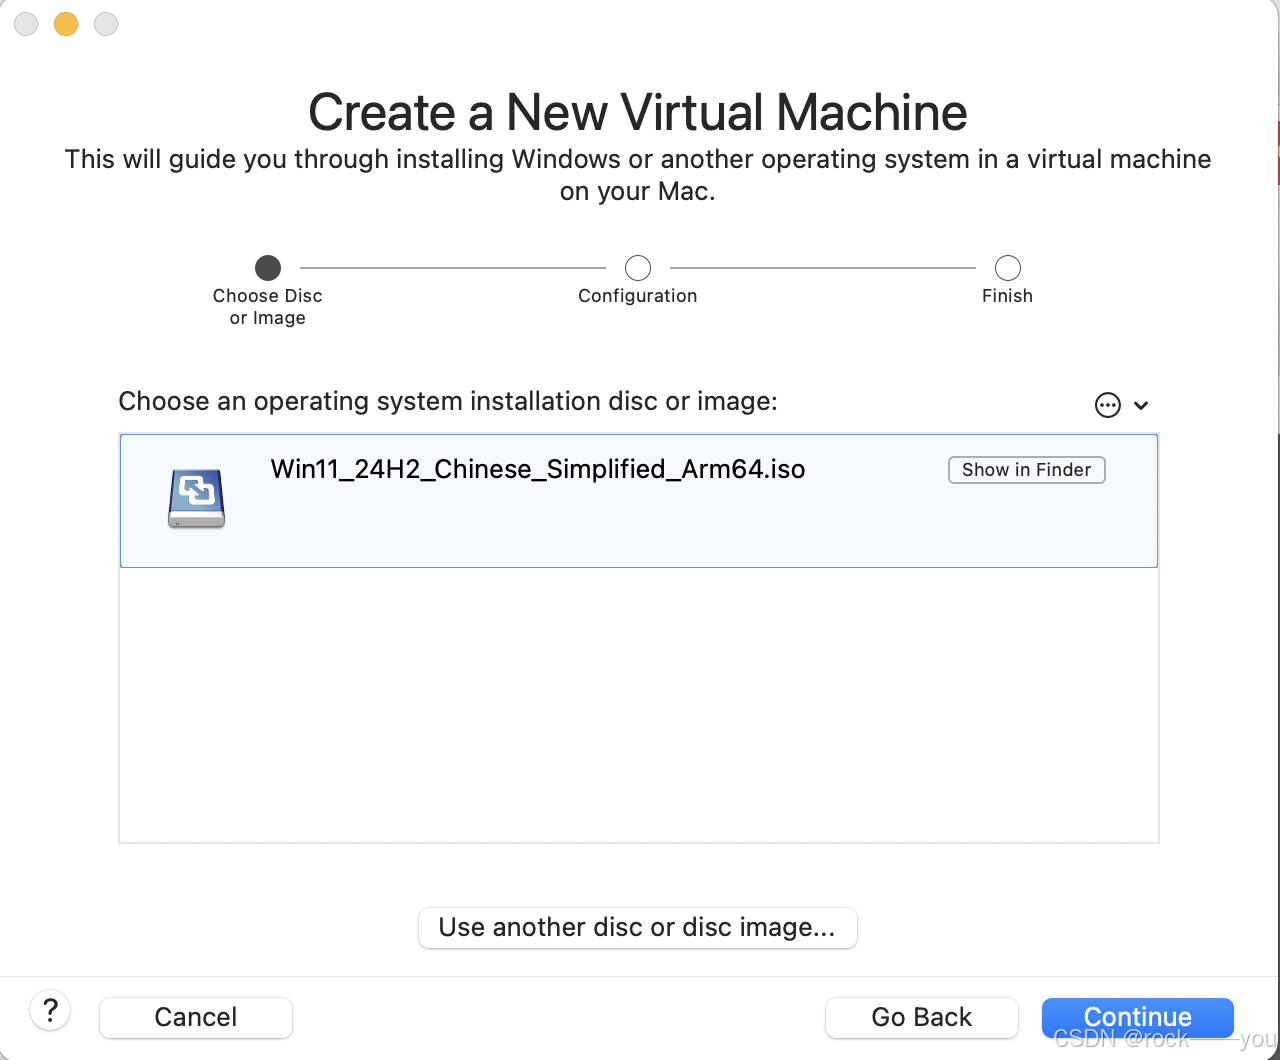The height and width of the screenshot is (1060, 1280).
Task: Click the Go Back button
Action: 921,1017
